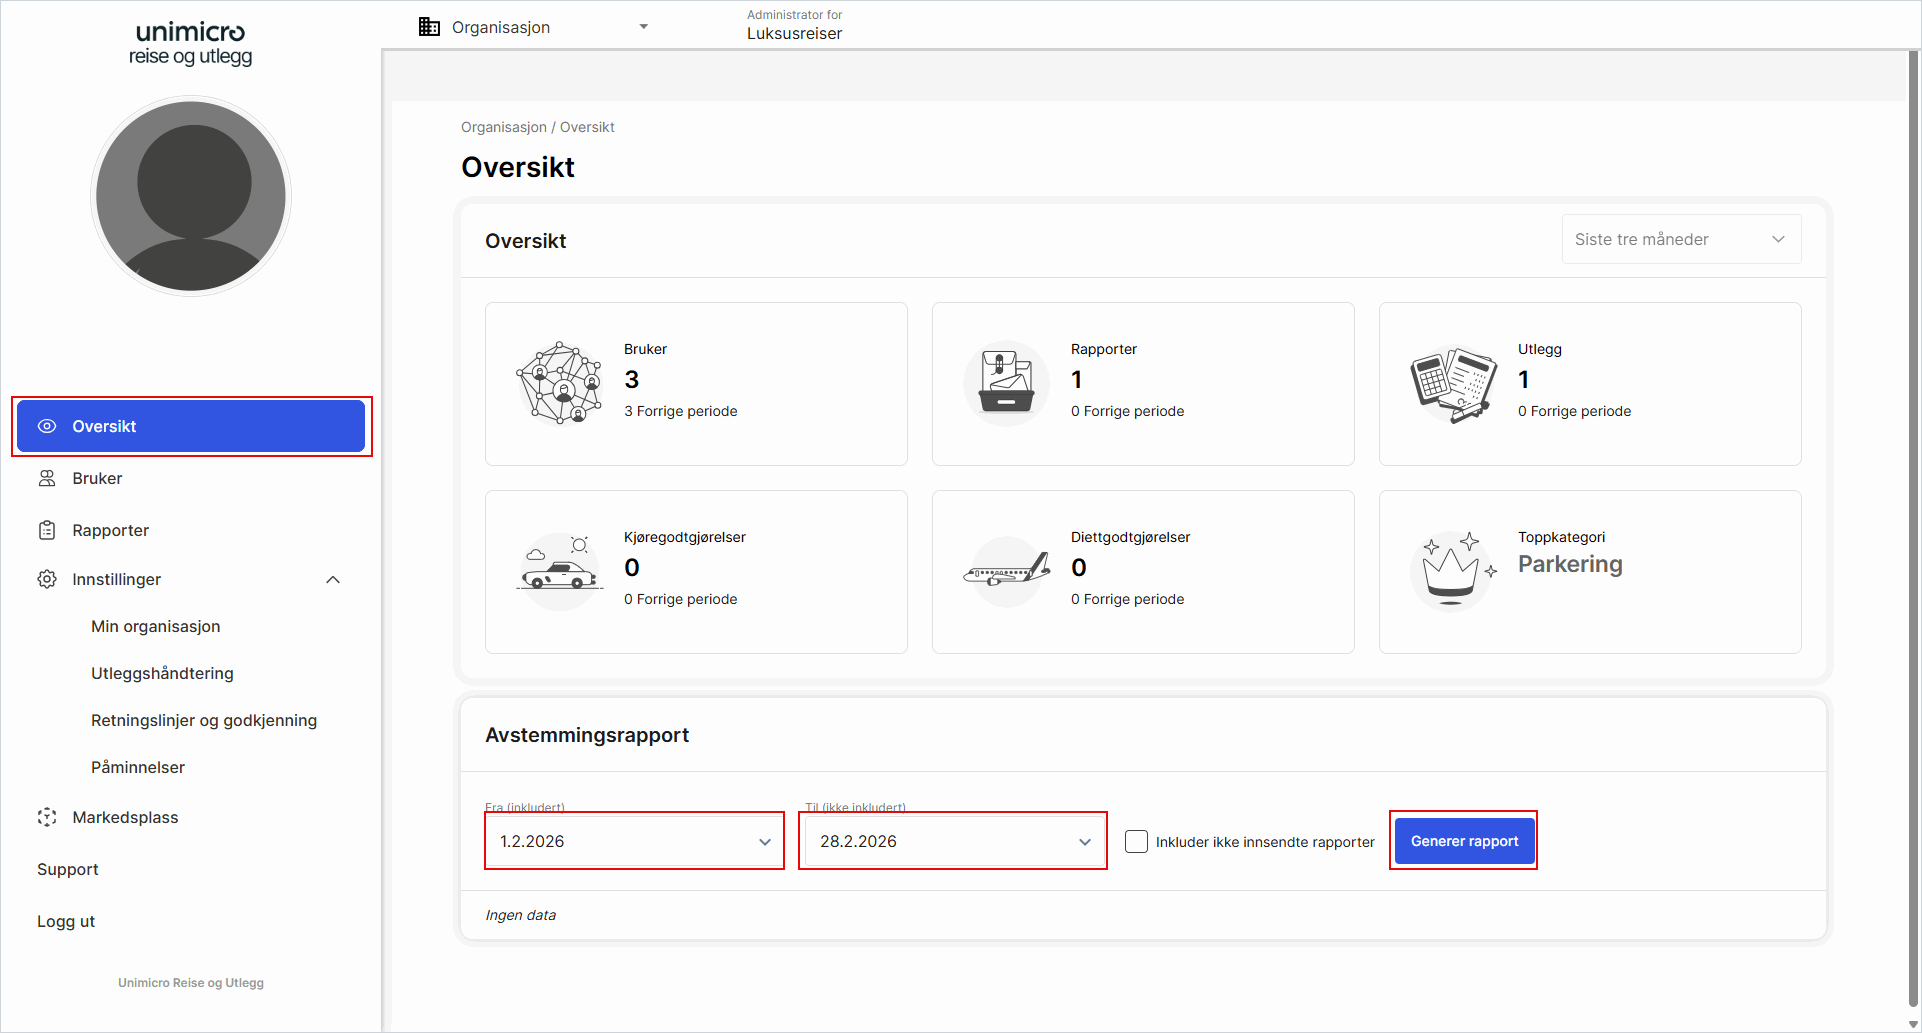Go to Bruker in the sidebar
This screenshot has width=1922, height=1033.
97,479
